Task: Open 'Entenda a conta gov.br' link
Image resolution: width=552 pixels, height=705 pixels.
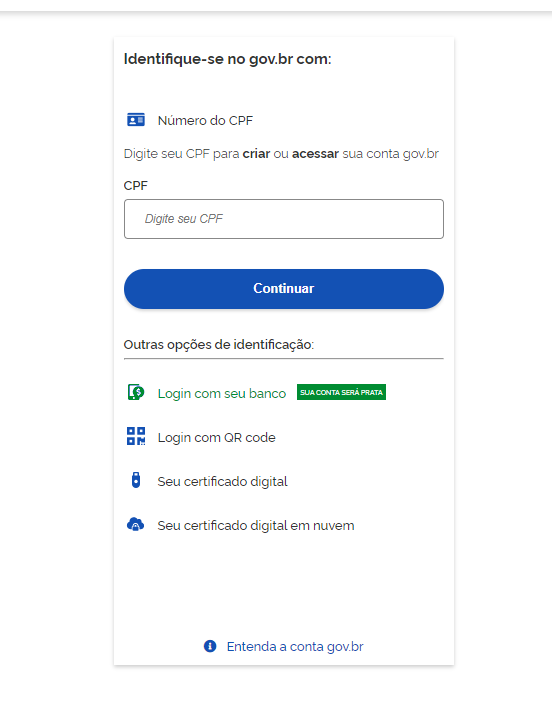Action: 295,647
